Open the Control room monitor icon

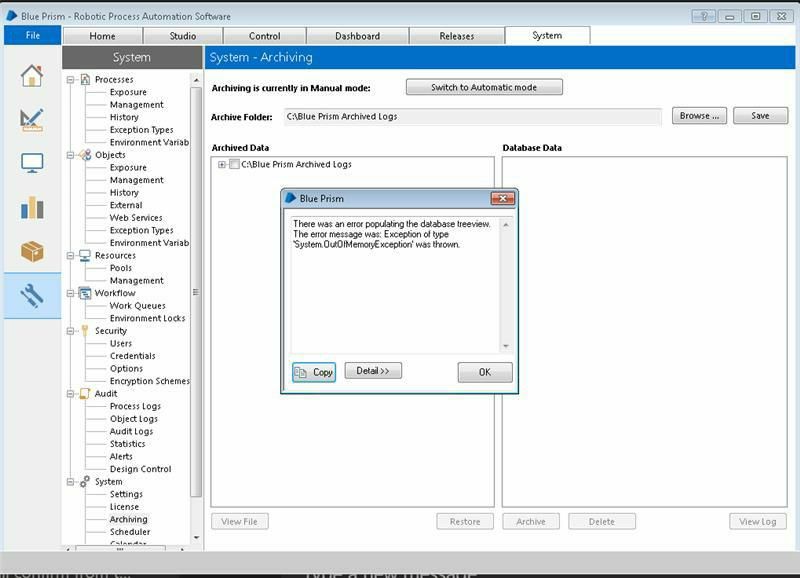(32, 163)
